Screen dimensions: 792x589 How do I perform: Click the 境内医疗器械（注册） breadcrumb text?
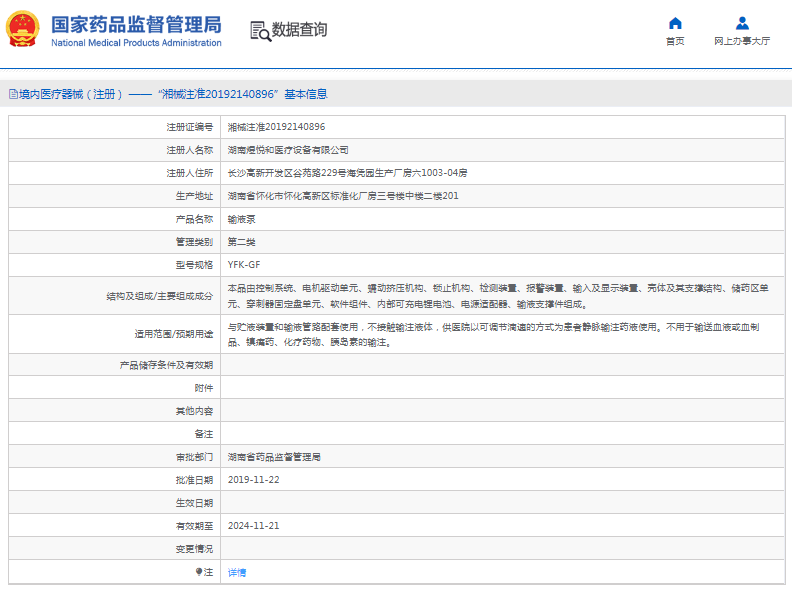pos(70,94)
